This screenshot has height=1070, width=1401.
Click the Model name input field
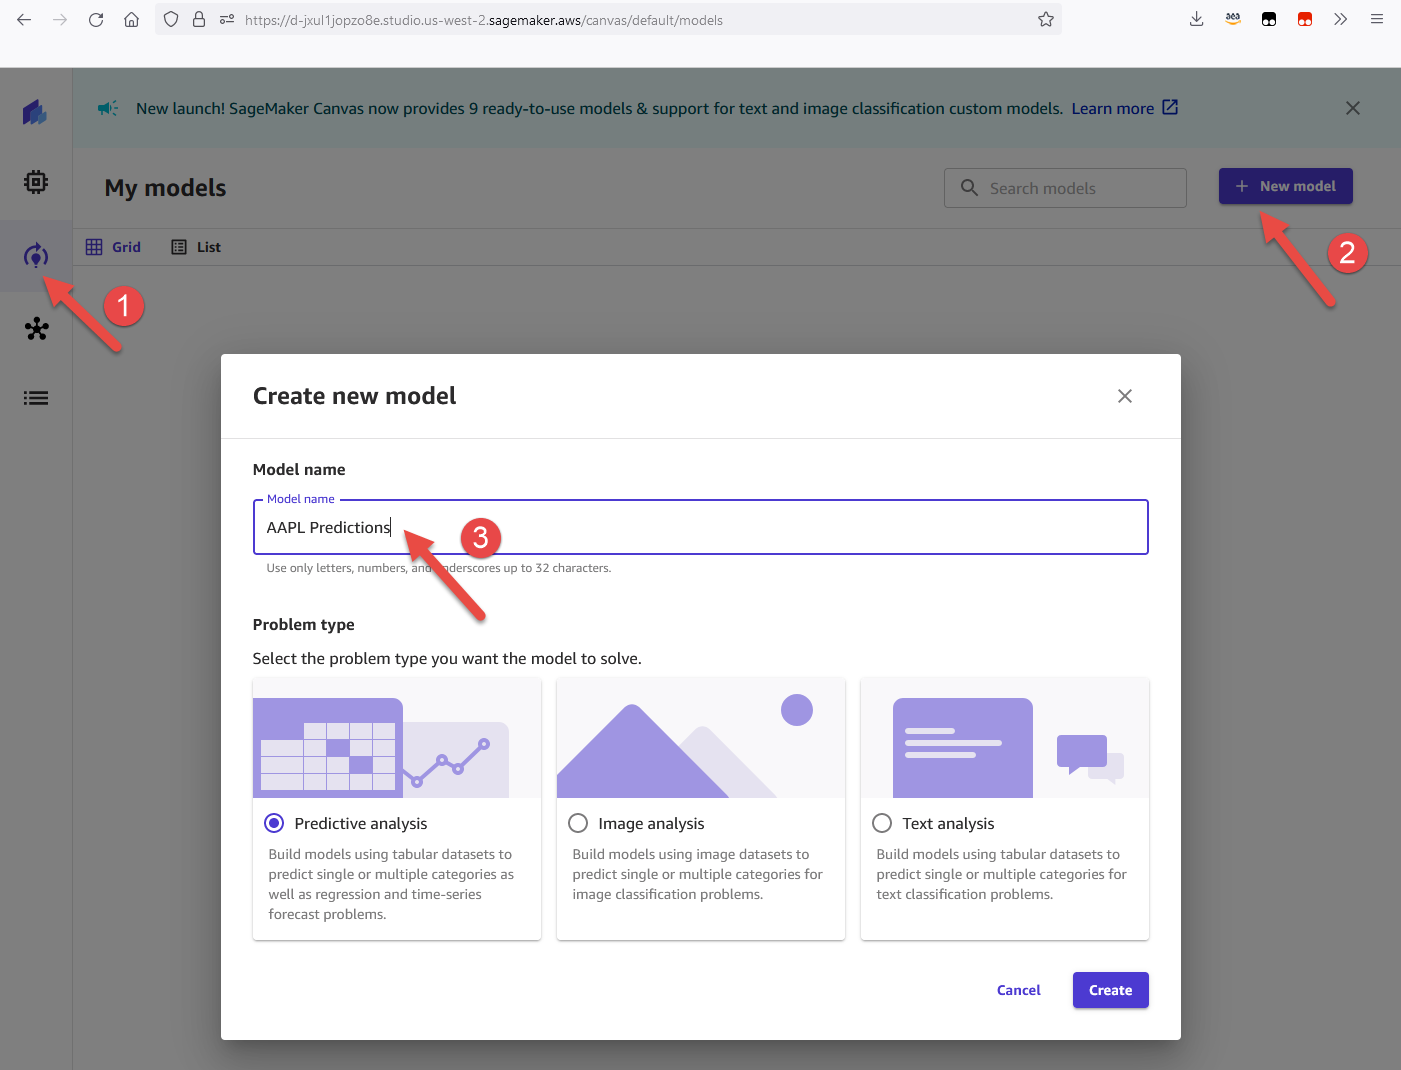[701, 527]
